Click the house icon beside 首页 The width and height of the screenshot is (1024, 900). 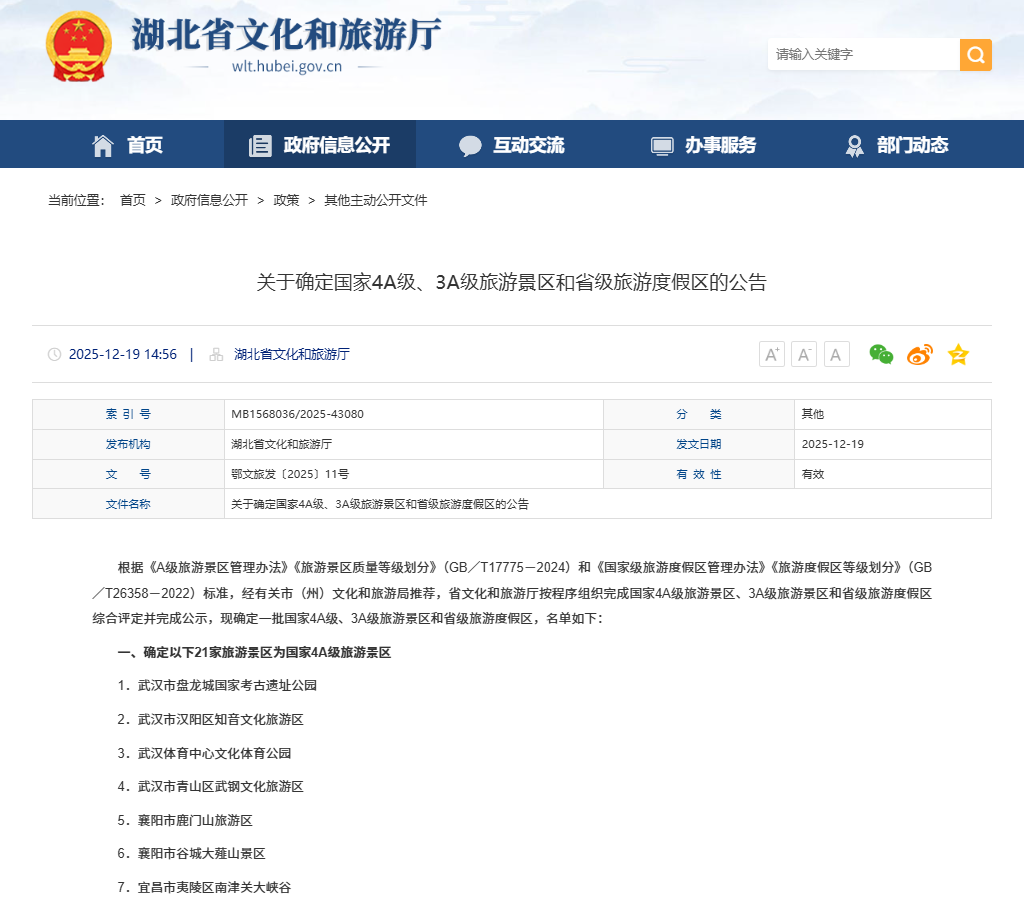tap(103, 145)
